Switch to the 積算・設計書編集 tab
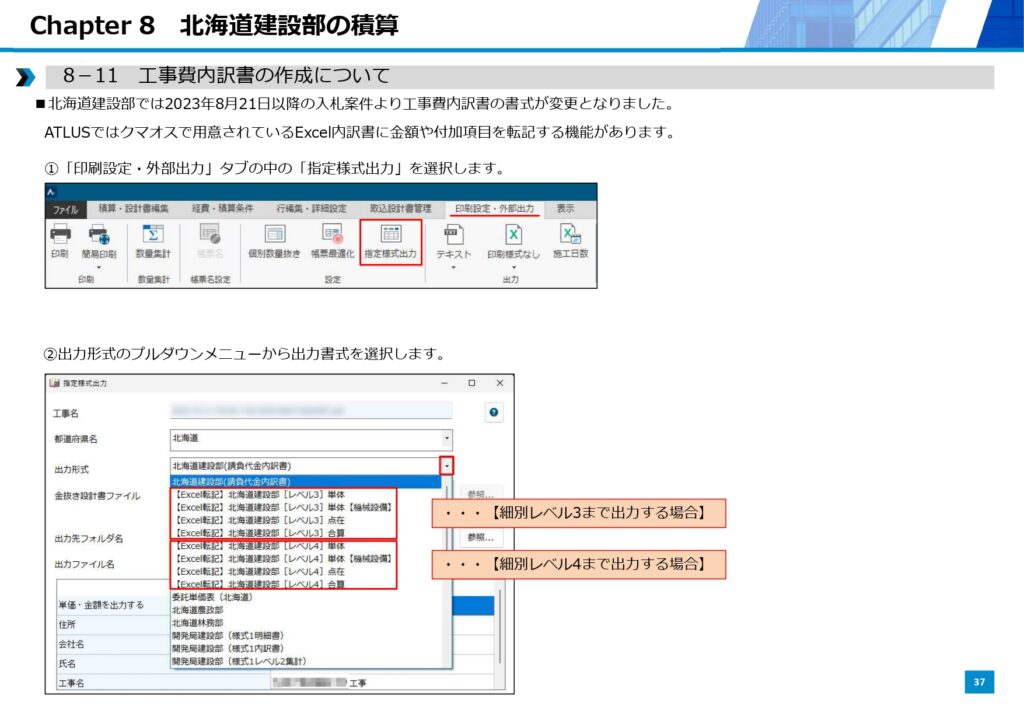1024x724 pixels. click(134, 208)
